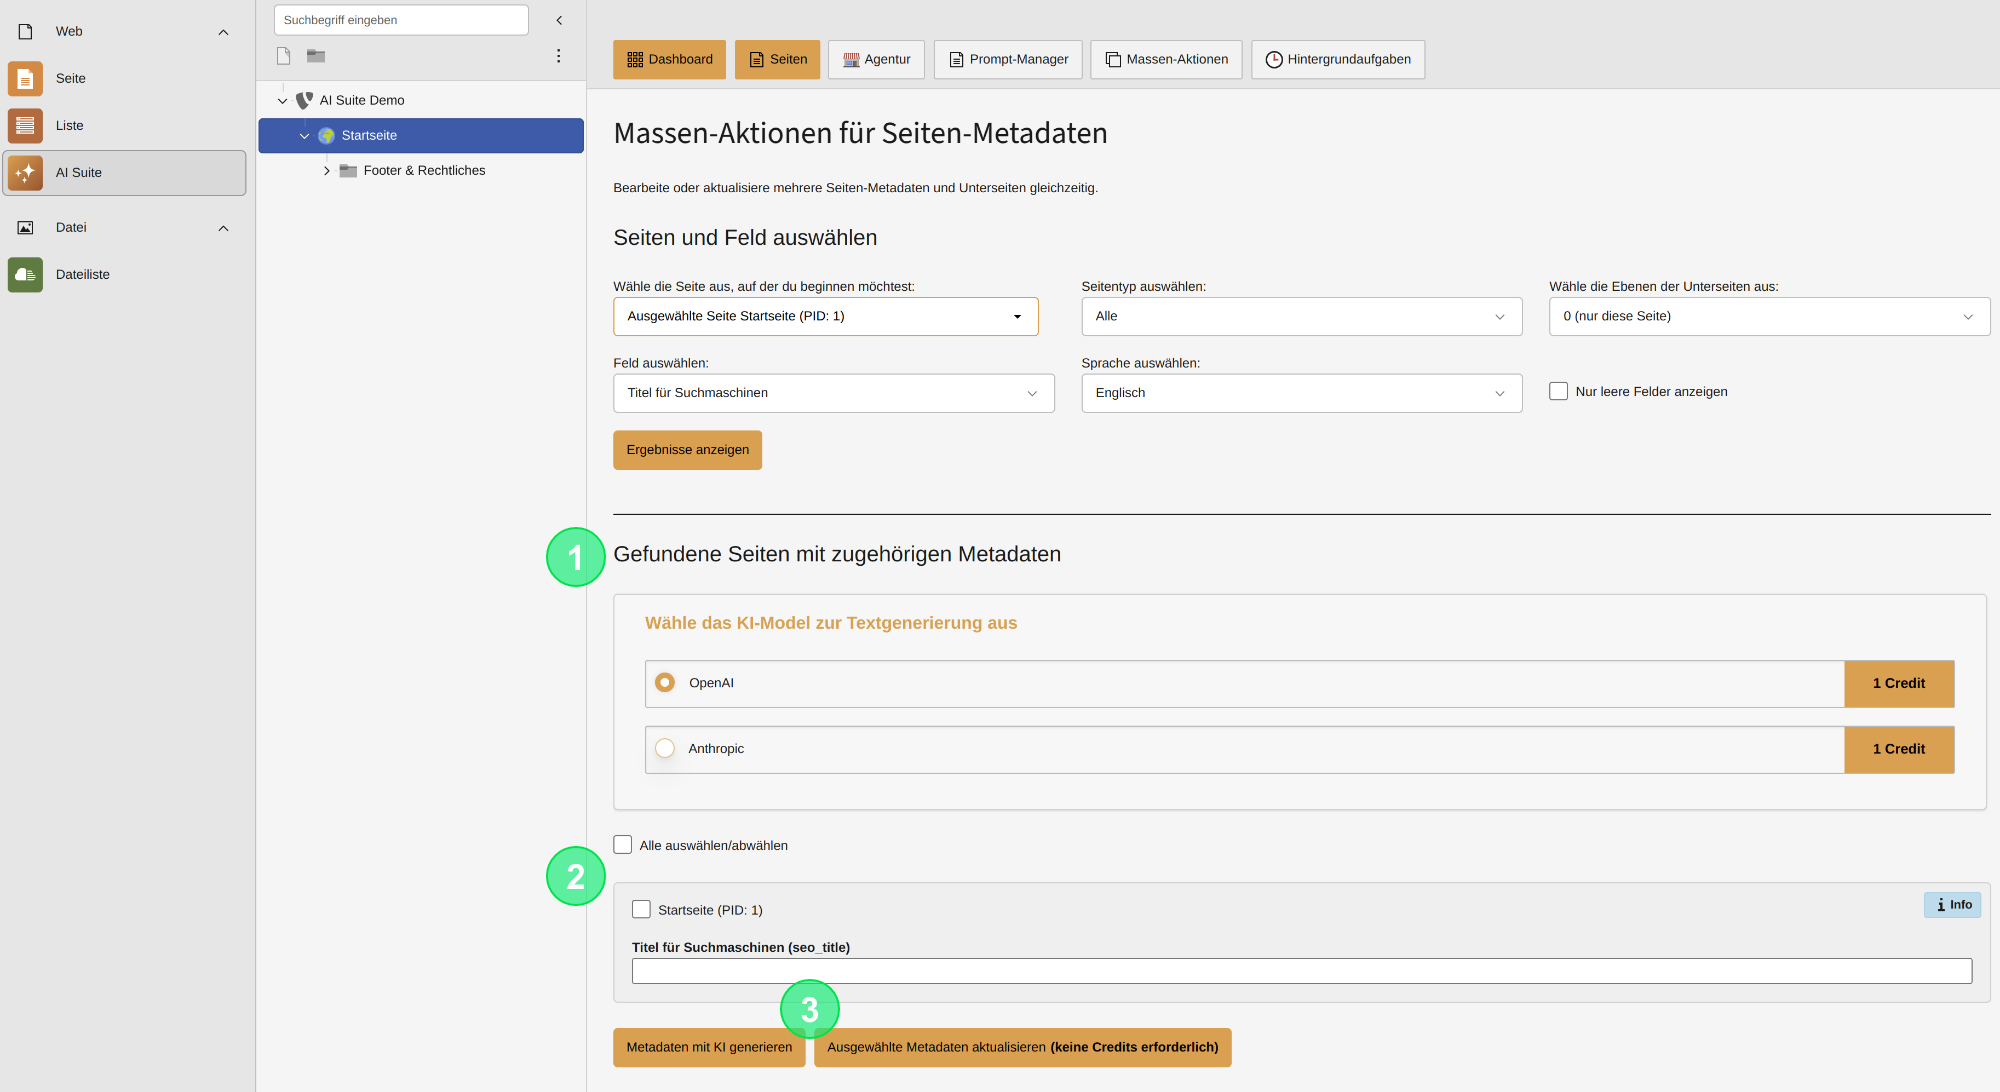
Task: Collapse the Datei module group
Action: [223, 228]
